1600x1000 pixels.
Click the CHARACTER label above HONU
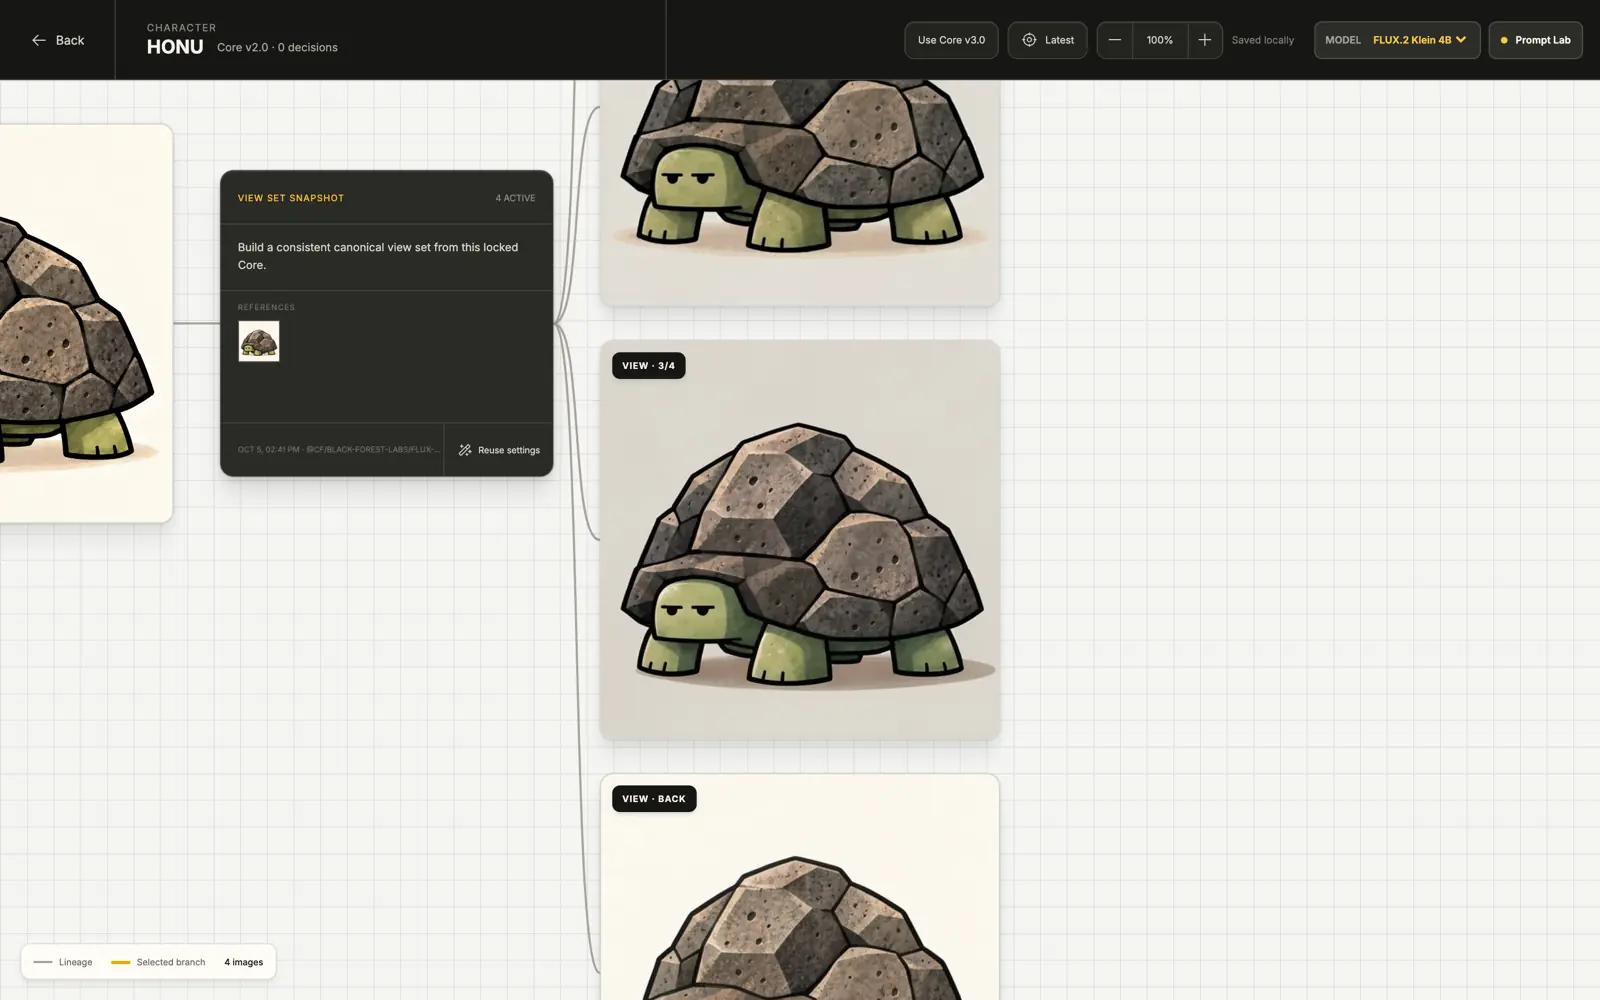(181, 27)
